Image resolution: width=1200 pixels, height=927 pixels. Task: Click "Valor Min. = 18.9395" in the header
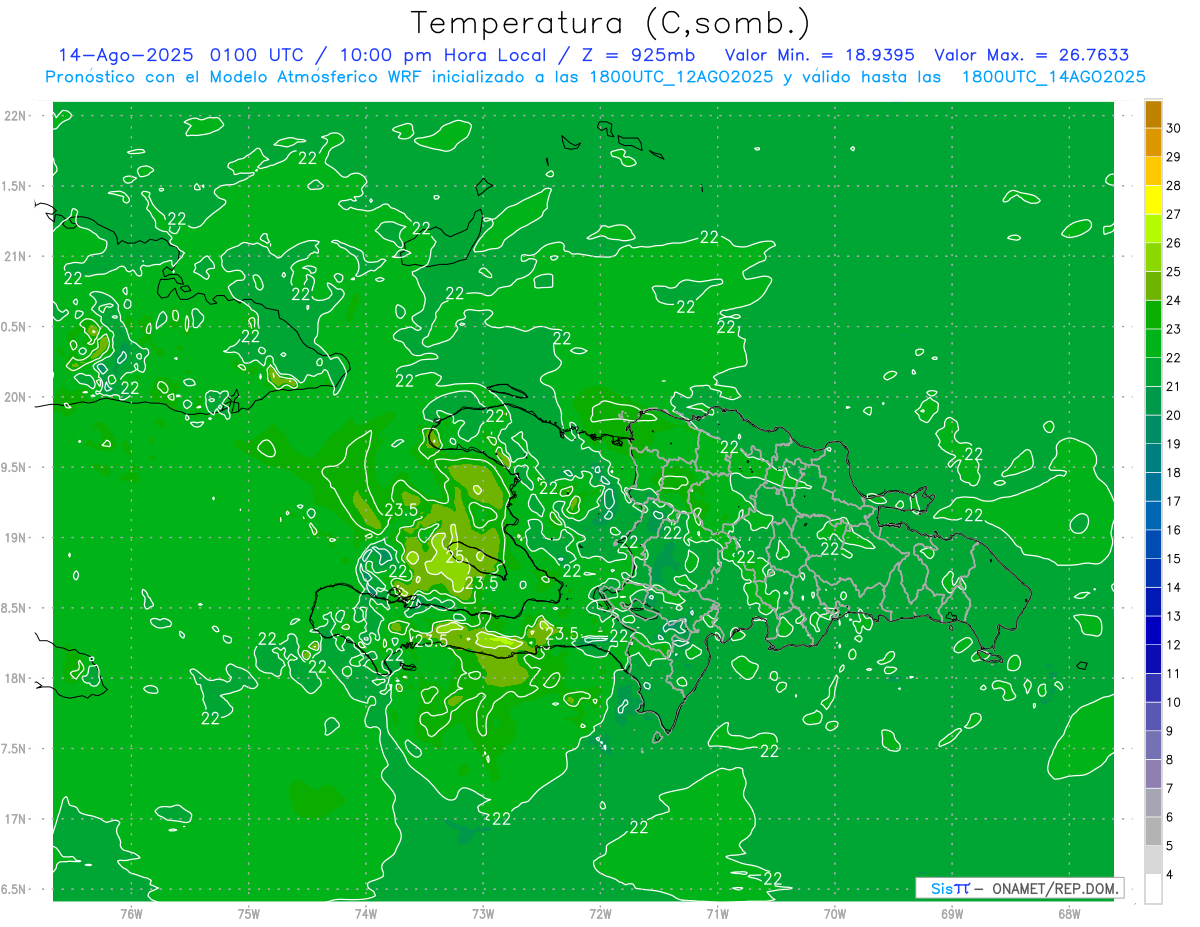coord(819,55)
